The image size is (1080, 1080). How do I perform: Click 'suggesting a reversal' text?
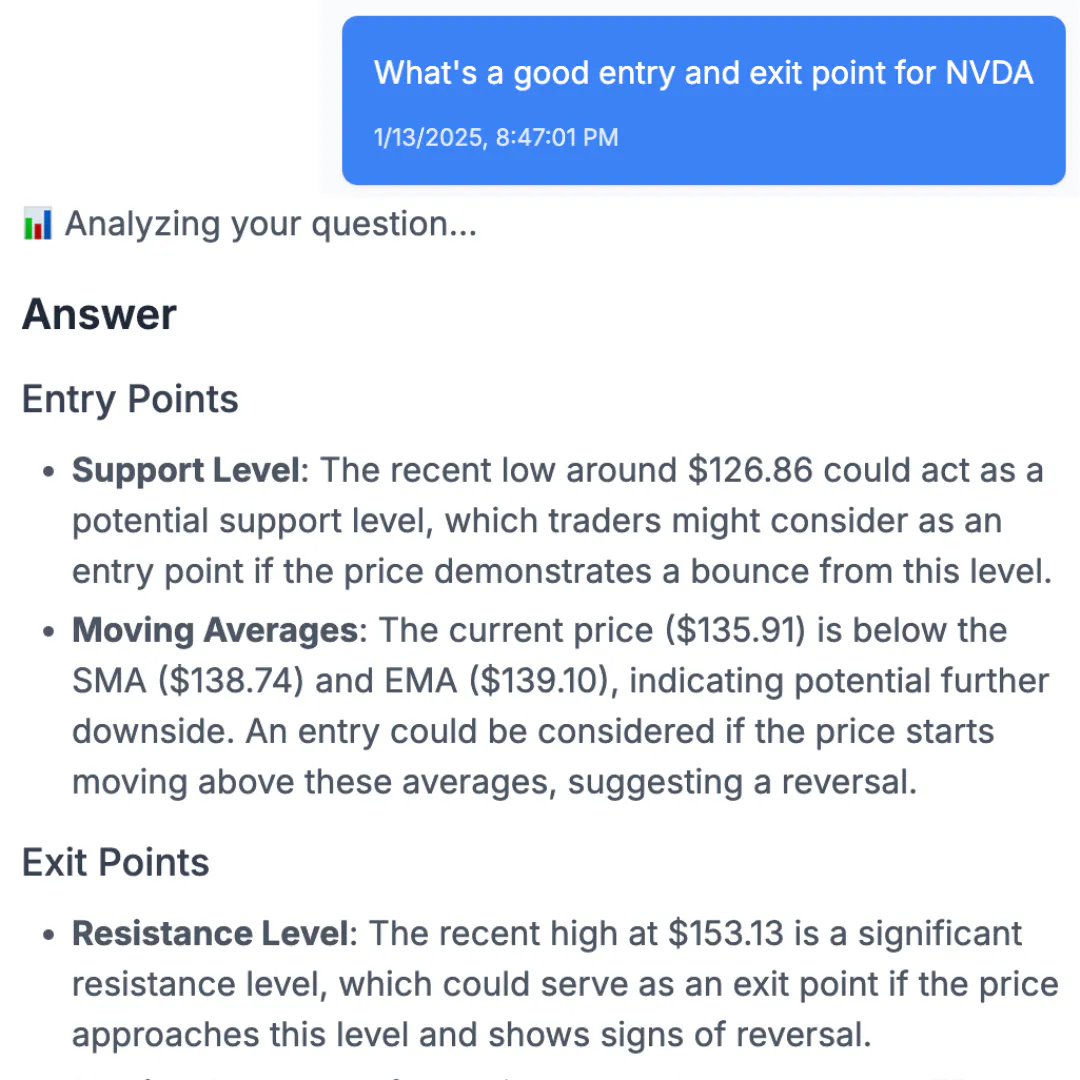[742, 782]
